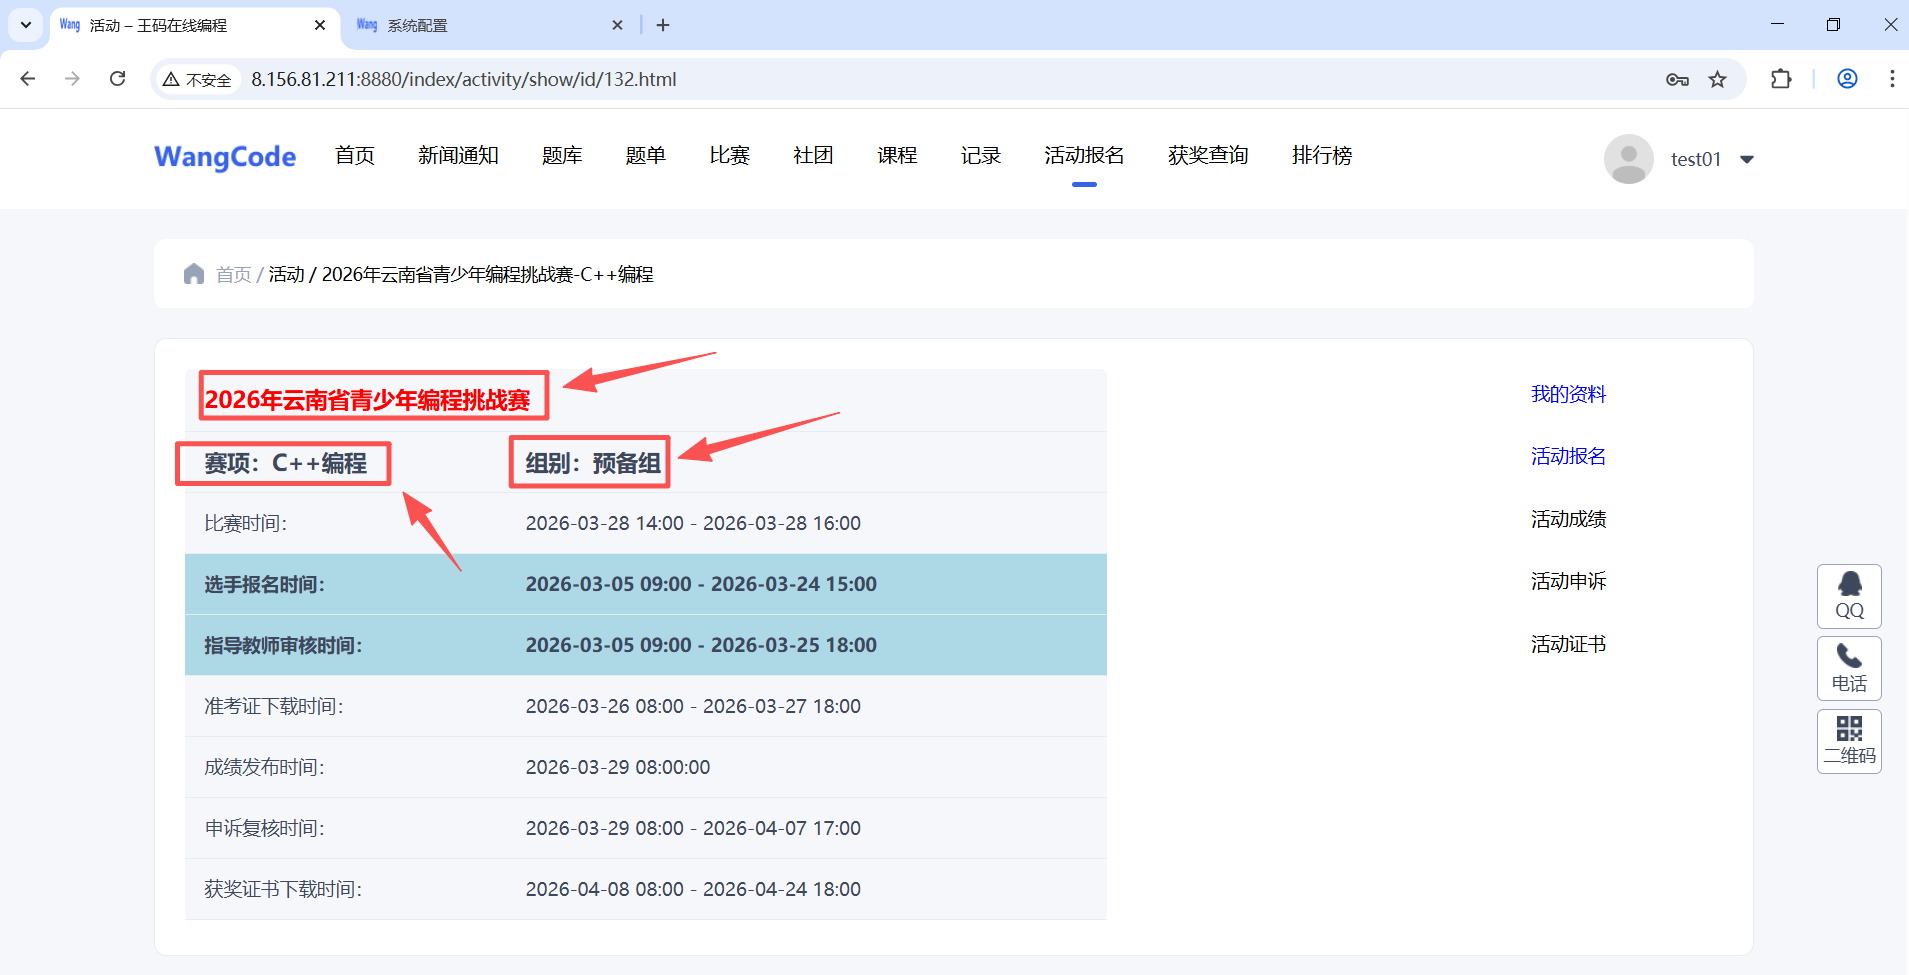Click the 活动报名 sidebar link
Image resolution: width=1909 pixels, height=975 pixels.
[1568, 456]
